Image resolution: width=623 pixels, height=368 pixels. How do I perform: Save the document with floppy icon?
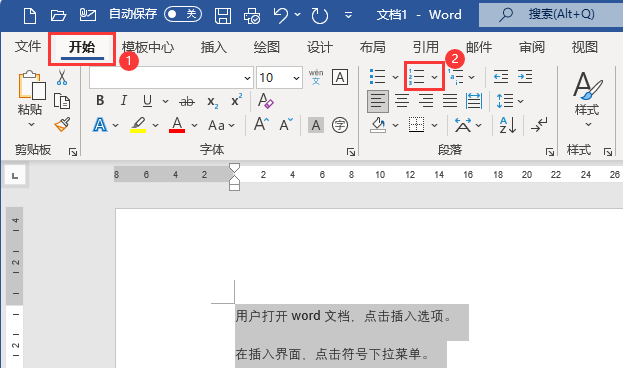223,15
